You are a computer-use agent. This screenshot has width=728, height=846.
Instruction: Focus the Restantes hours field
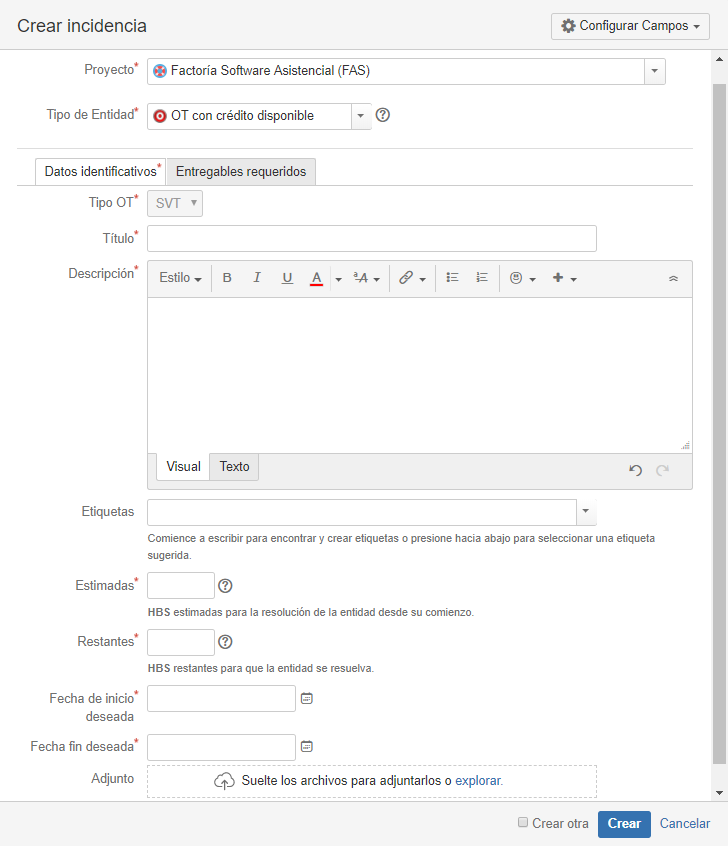[181, 642]
